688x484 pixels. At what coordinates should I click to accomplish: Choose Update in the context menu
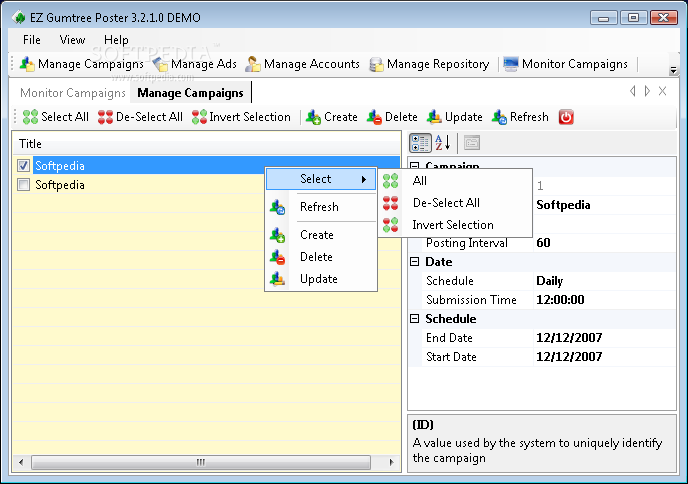(321, 279)
